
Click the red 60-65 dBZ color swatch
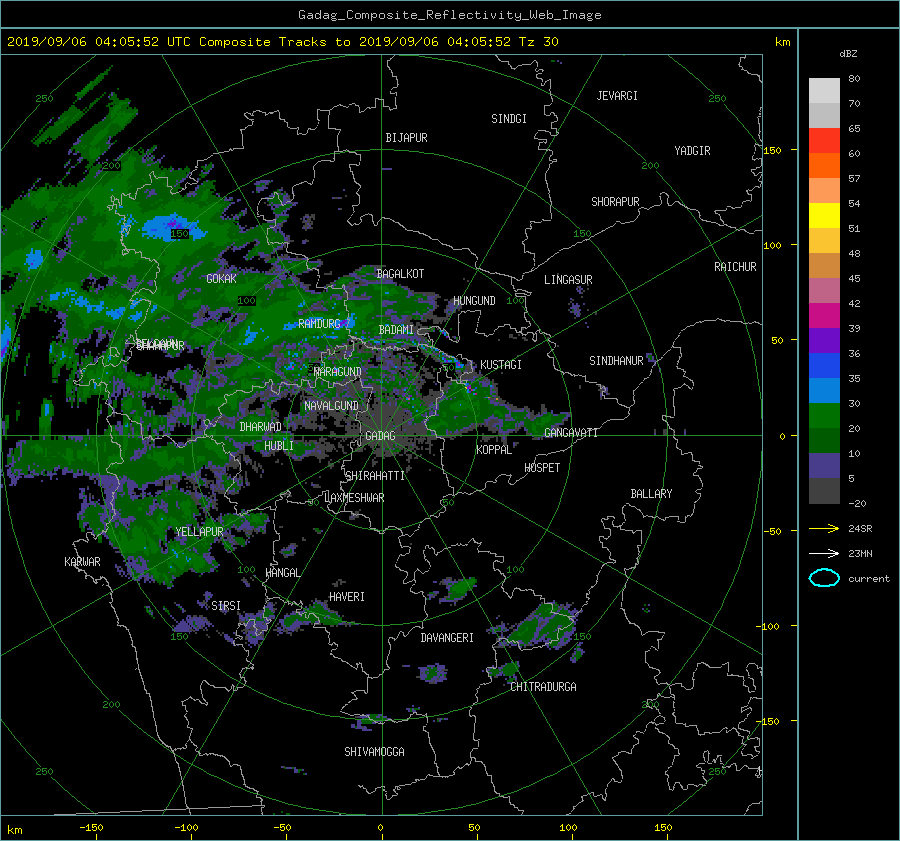(824, 141)
